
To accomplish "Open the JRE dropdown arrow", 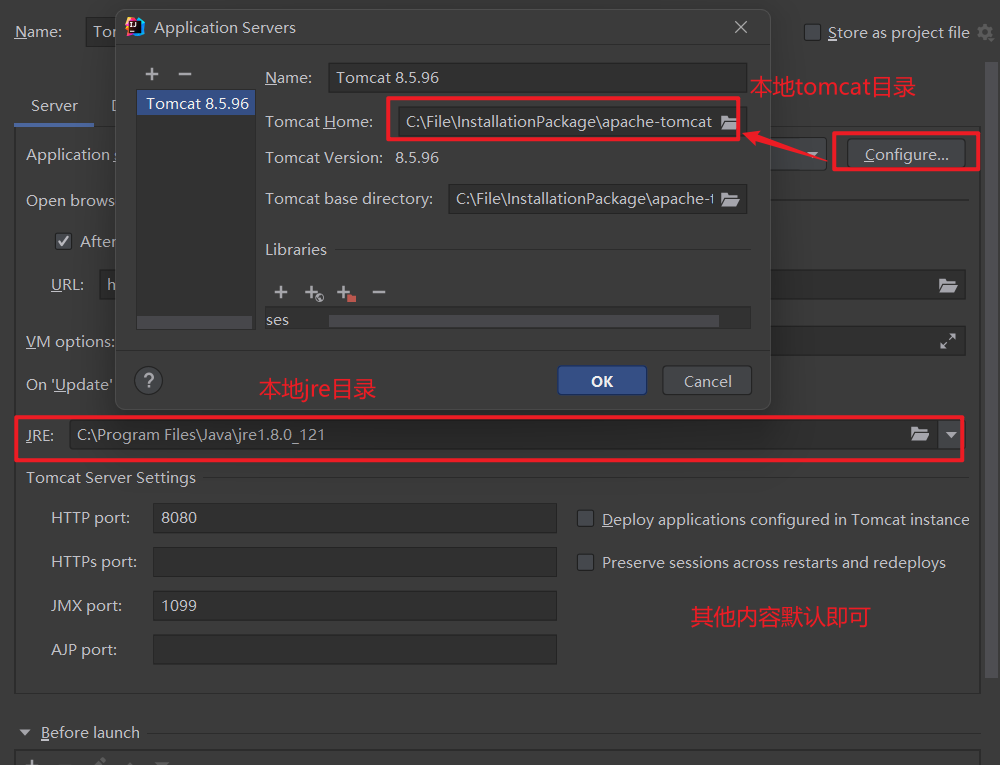I will pyautogui.click(x=951, y=435).
